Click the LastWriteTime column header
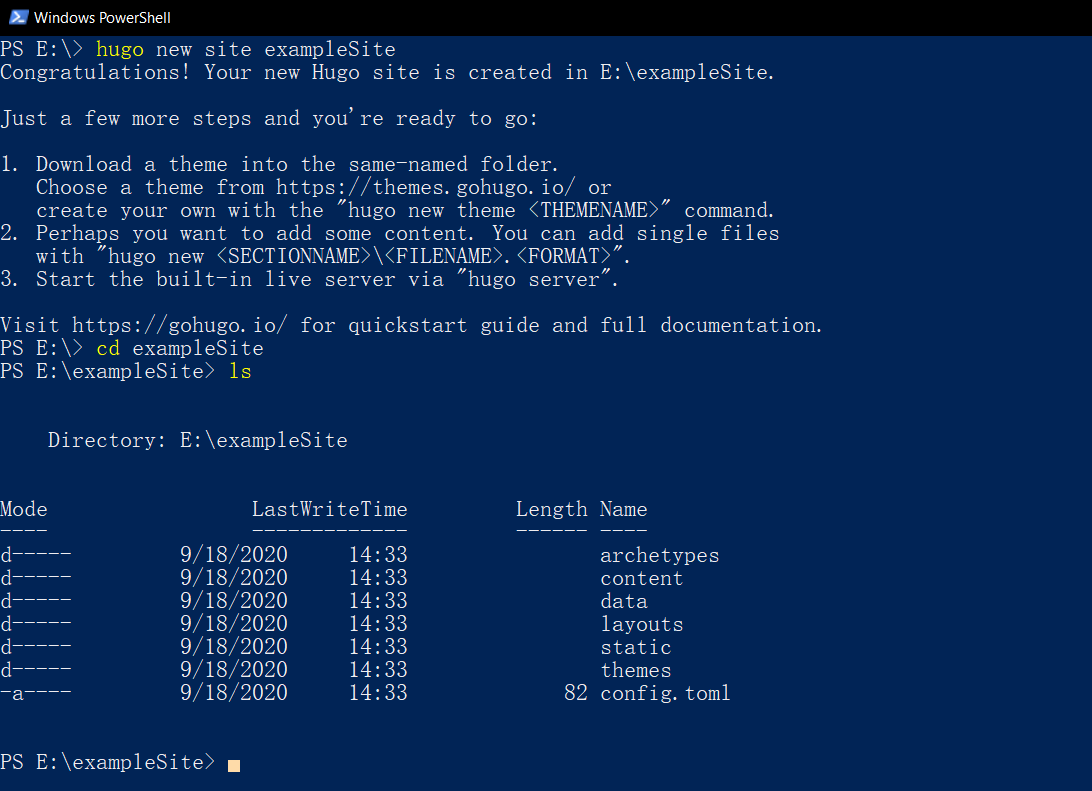Screen dimensions: 1092x791 pos(329,510)
